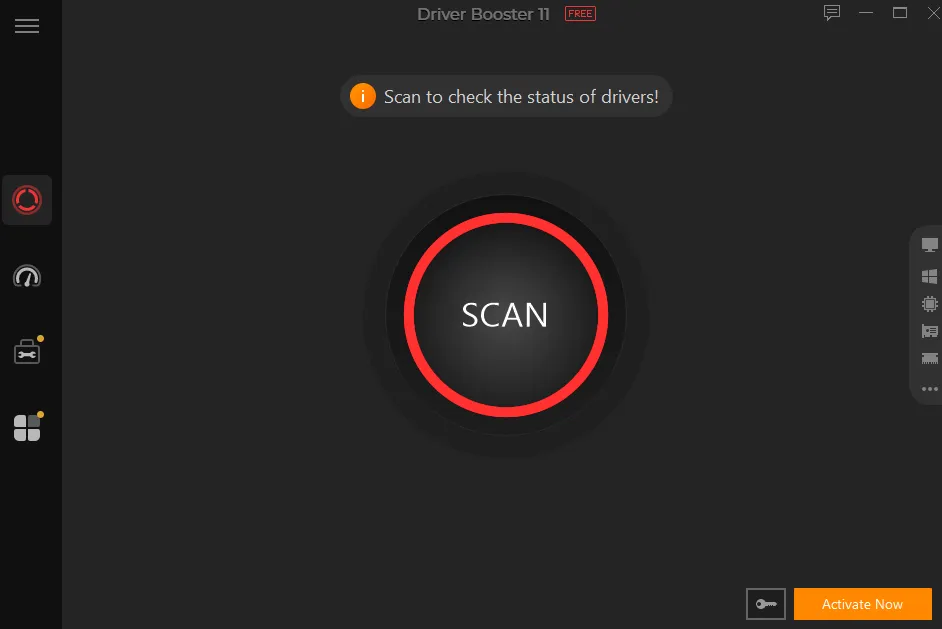
Task: Click the orange Activate Now button
Action: point(862,604)
